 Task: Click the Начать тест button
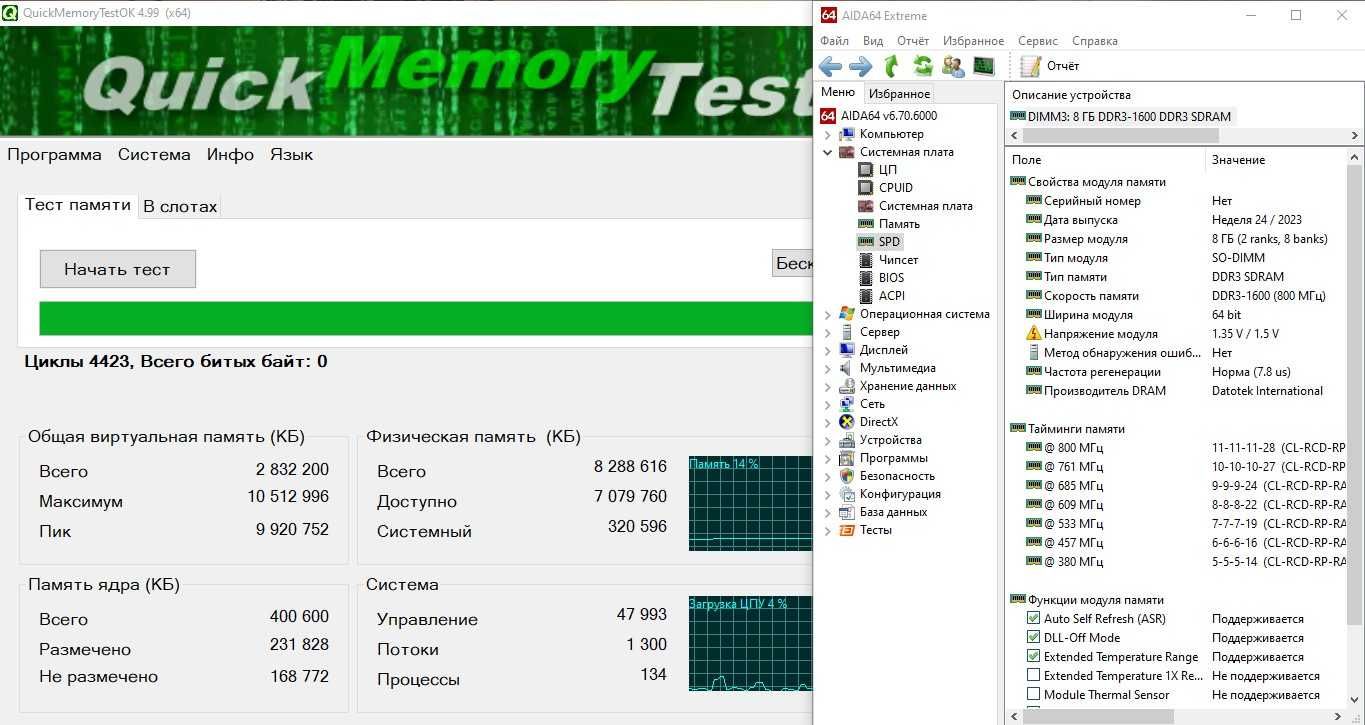[117, 269]
